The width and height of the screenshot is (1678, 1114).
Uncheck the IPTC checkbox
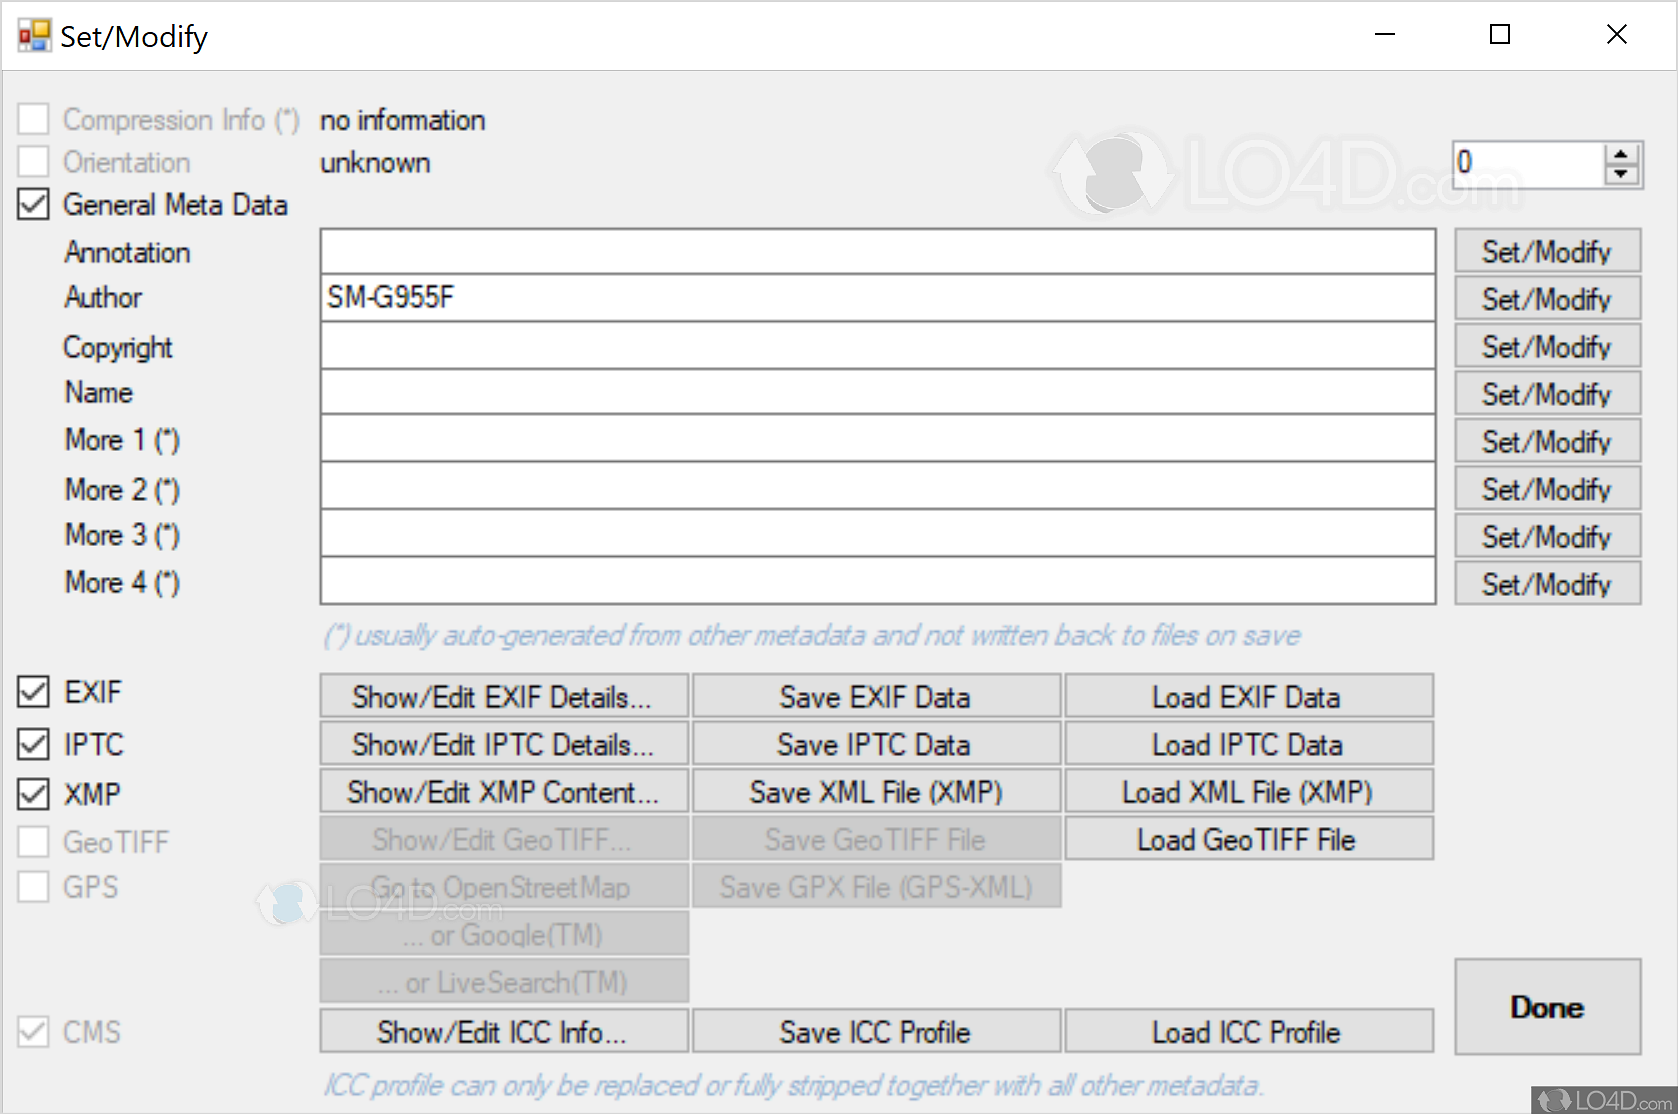coord(33,743)
